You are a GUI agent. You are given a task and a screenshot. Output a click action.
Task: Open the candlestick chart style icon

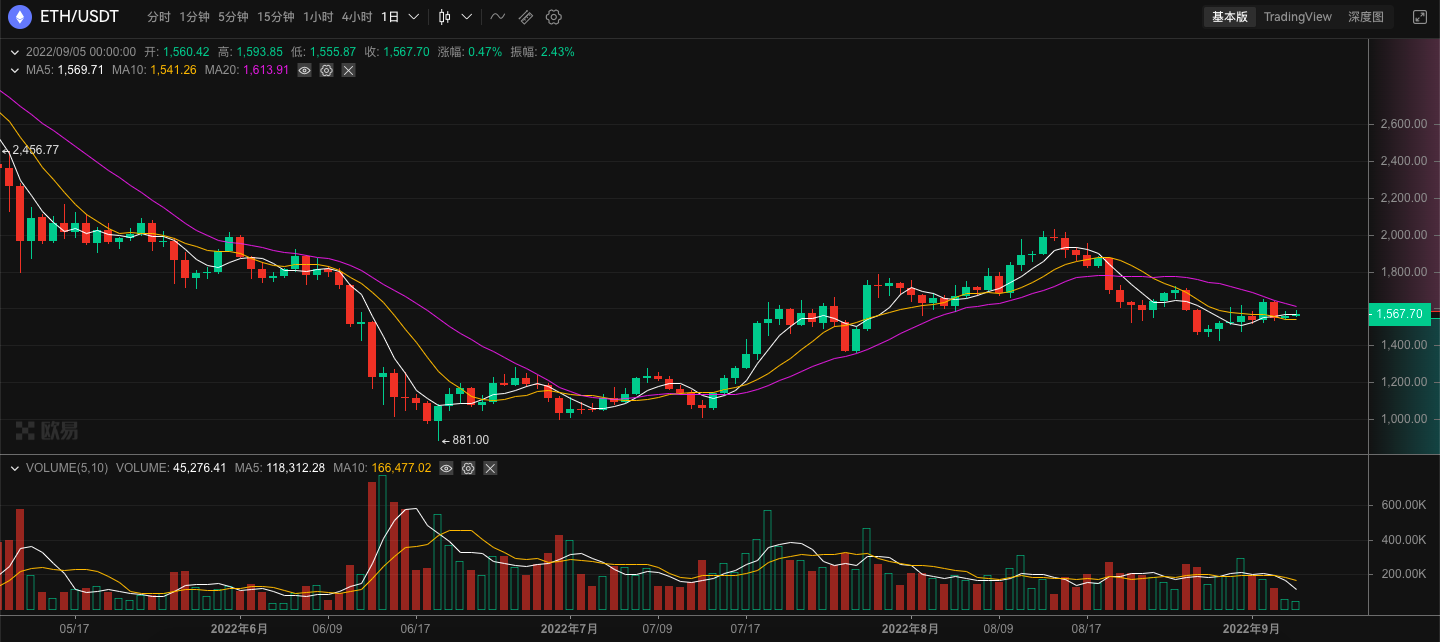(x=445, y=17)
